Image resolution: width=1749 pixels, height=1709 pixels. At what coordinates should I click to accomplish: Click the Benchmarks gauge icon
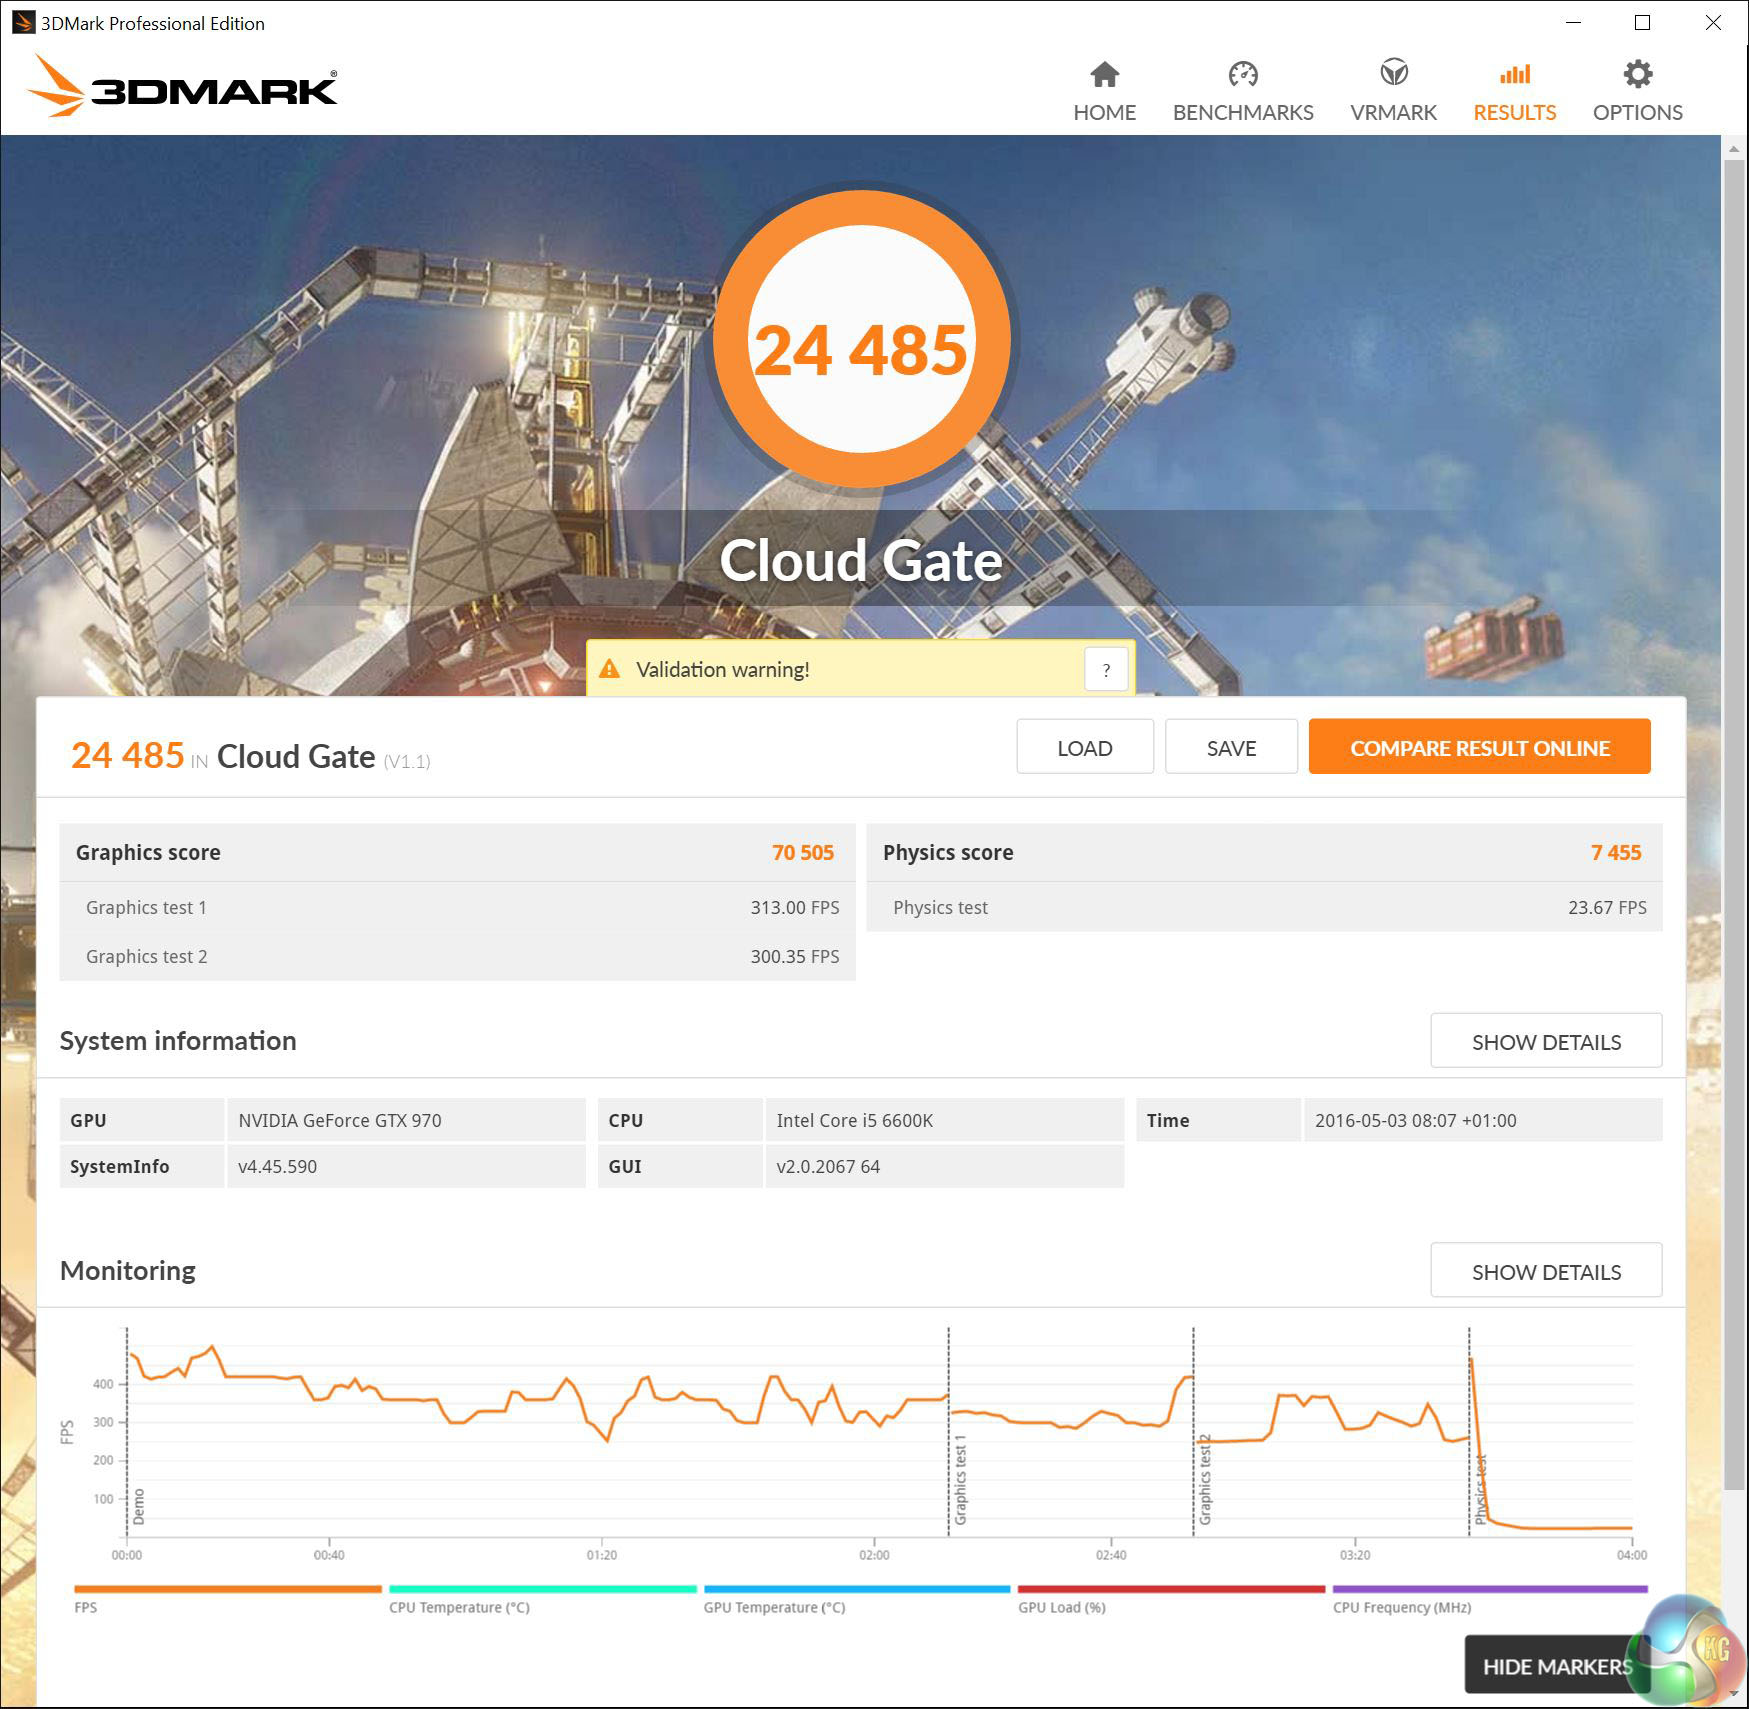(x=1243, y=74)
